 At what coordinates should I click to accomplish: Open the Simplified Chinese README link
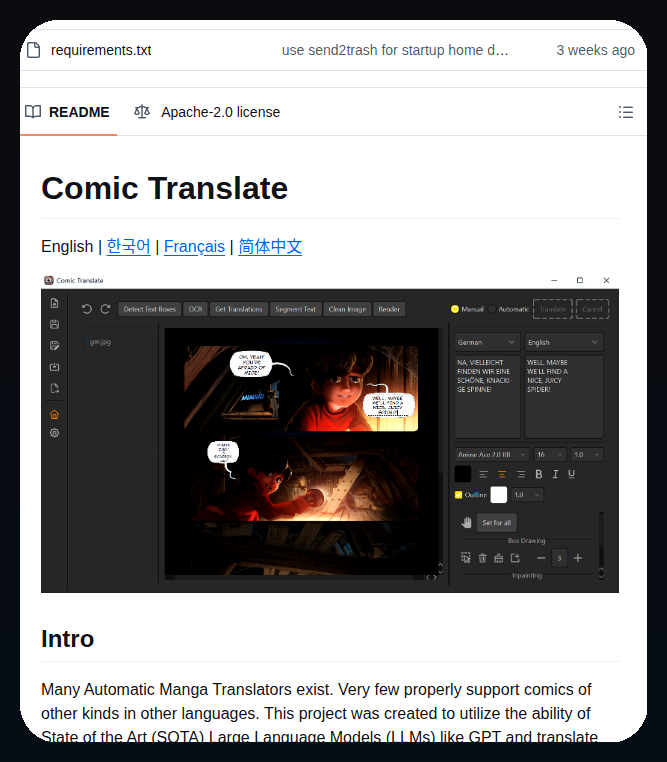270,246
